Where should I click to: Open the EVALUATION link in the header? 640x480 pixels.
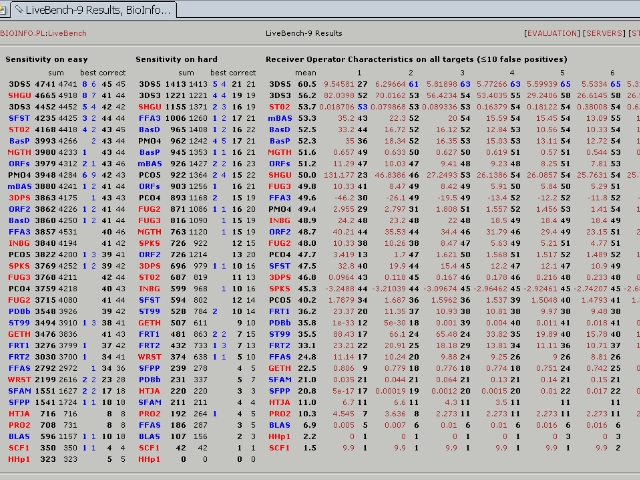[x=552, y=33]
